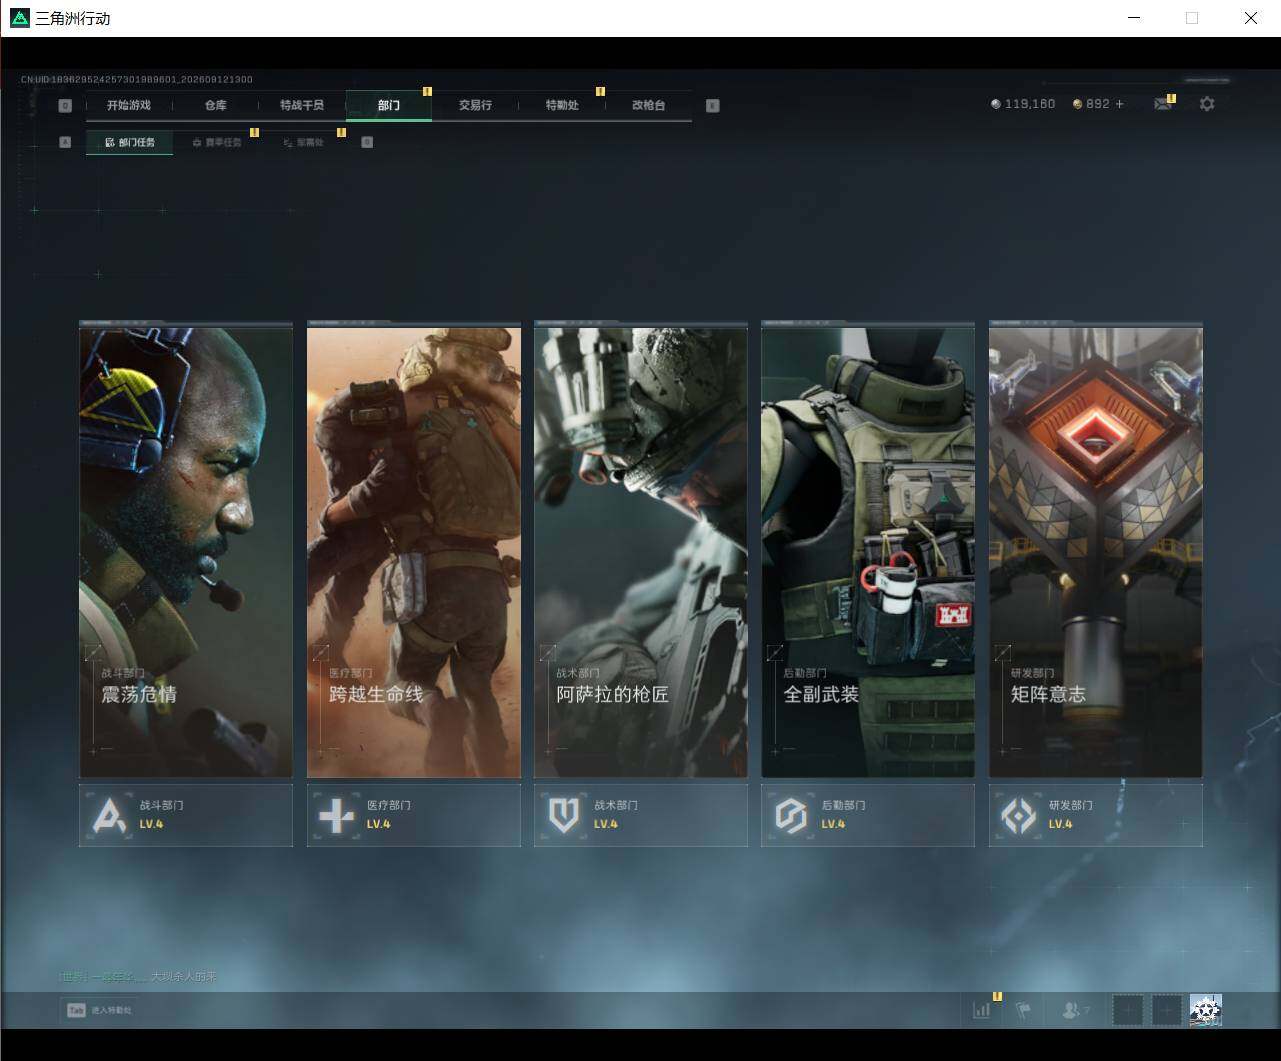The image size is (1281, 1061).
Task: Click the tactical department (战术部门) shield icon
Action: pyautogui.click(x=564, y=816)
